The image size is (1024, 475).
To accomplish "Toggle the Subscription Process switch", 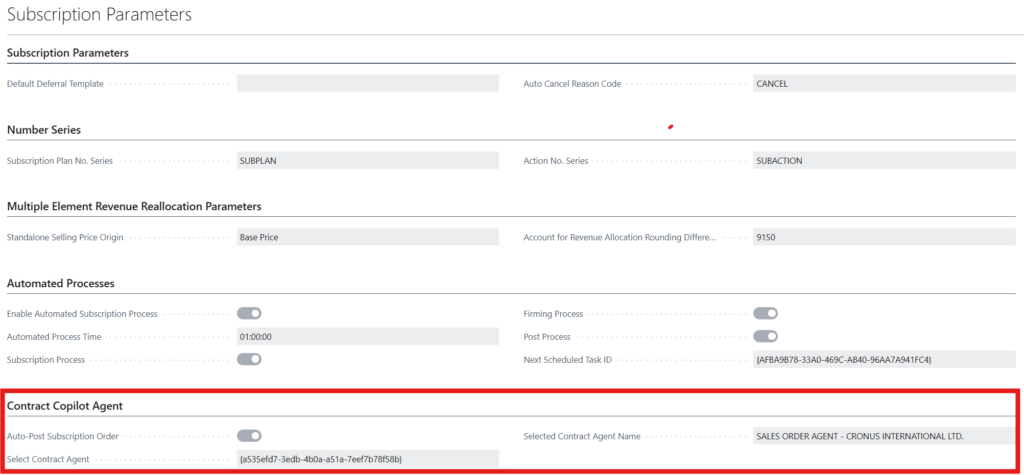I will pyautogui.click(x=249, y=359).
